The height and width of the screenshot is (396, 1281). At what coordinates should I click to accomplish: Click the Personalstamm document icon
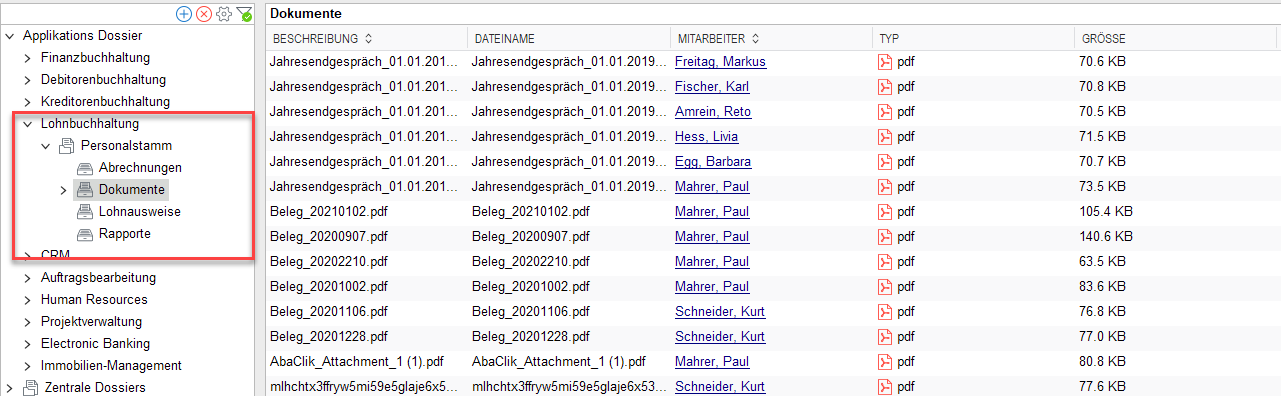67,145
